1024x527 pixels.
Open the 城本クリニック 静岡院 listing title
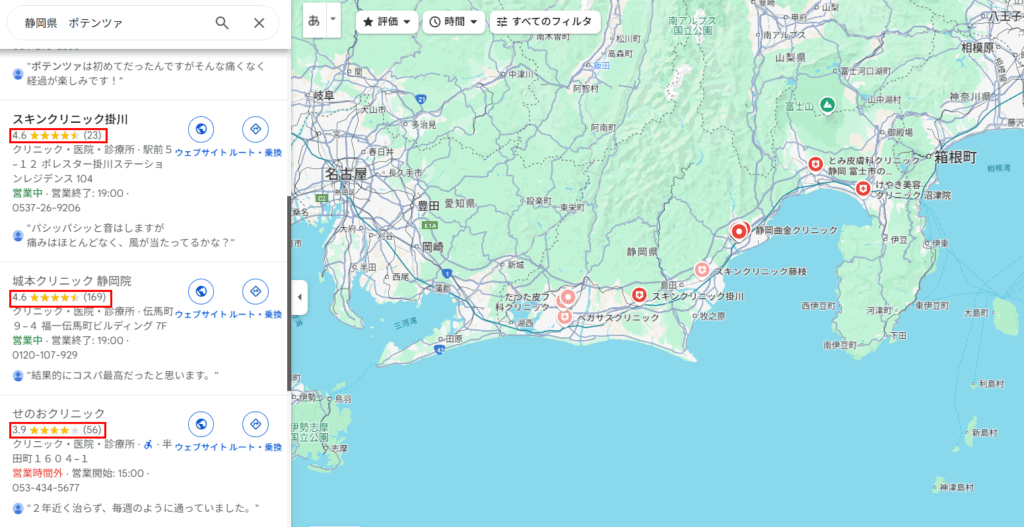pos(72,281)
